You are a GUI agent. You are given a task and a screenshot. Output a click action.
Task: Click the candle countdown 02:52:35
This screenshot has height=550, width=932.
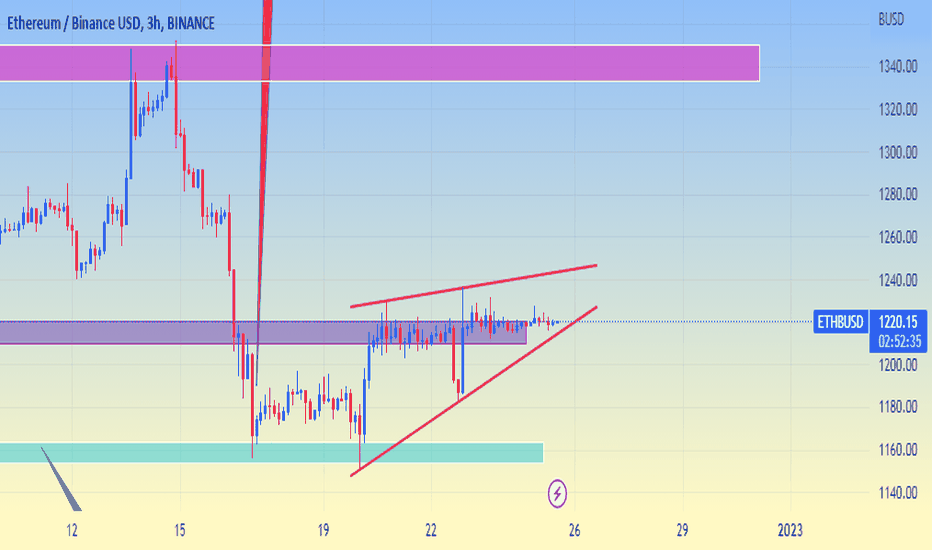point(899,341)
